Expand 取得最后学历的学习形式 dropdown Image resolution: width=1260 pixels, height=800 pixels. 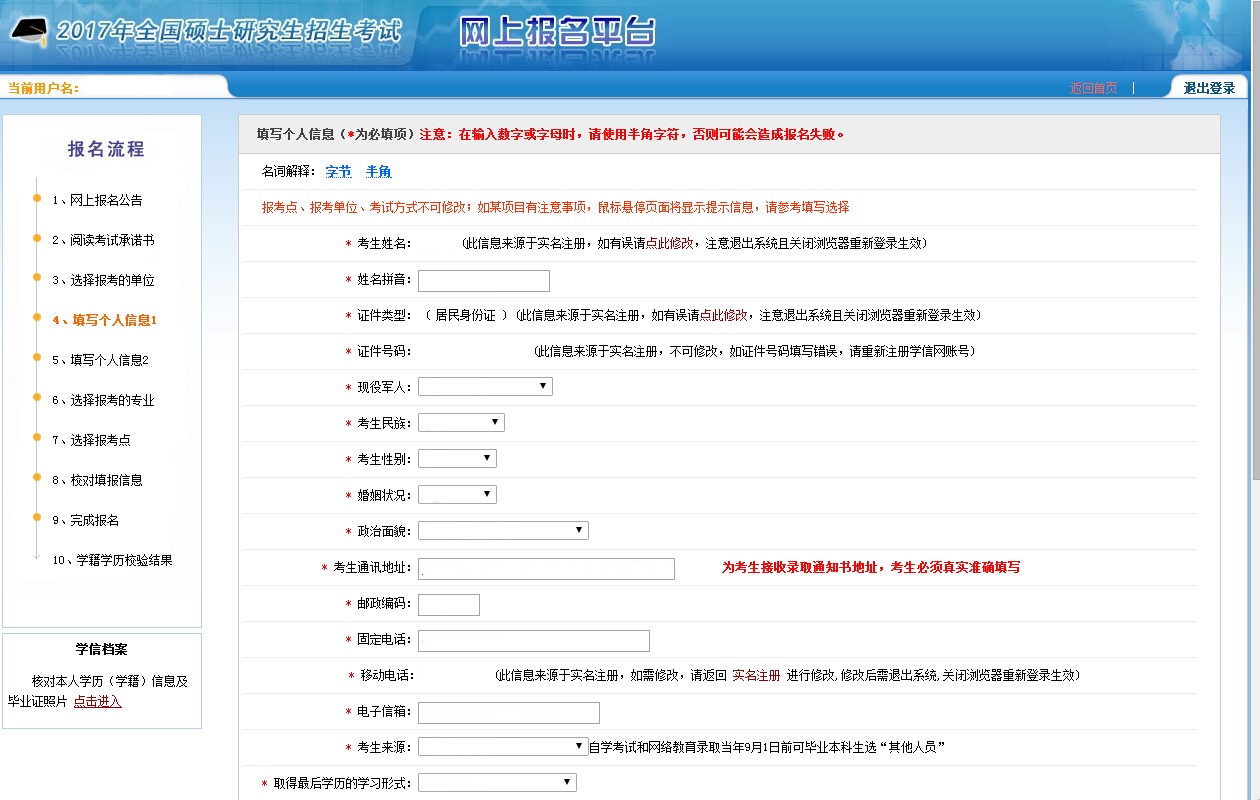pos(497,782)
